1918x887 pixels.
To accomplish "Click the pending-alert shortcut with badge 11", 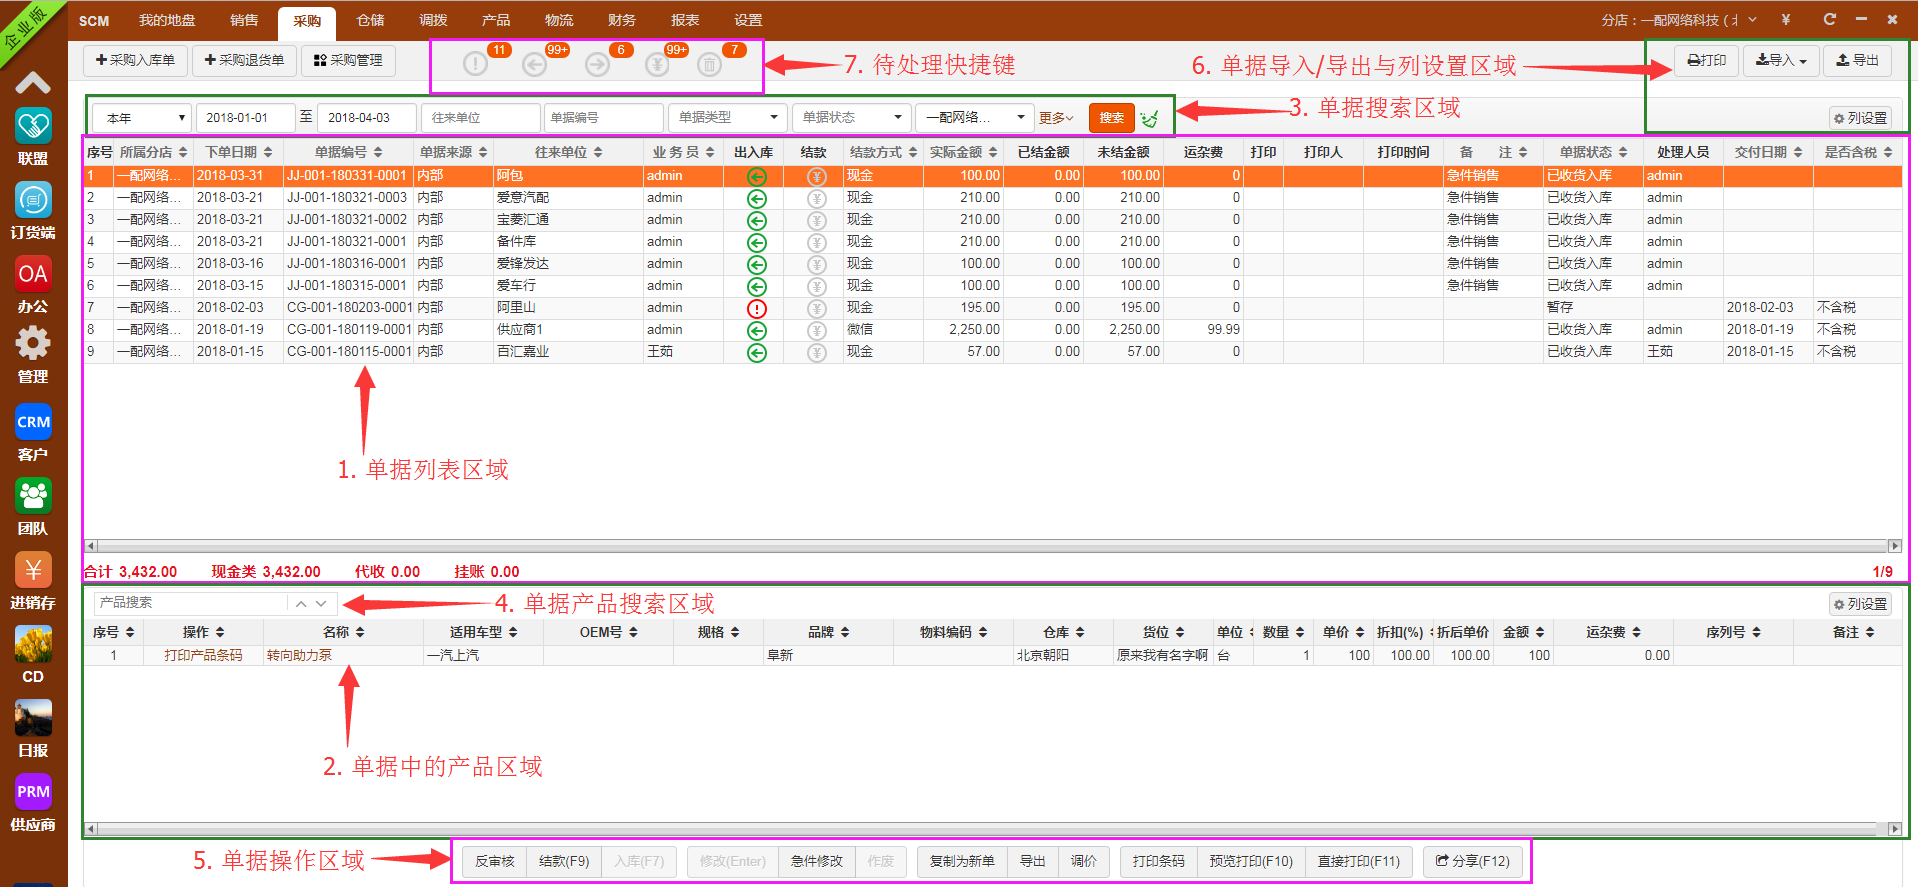I will [x=476, y=64].
